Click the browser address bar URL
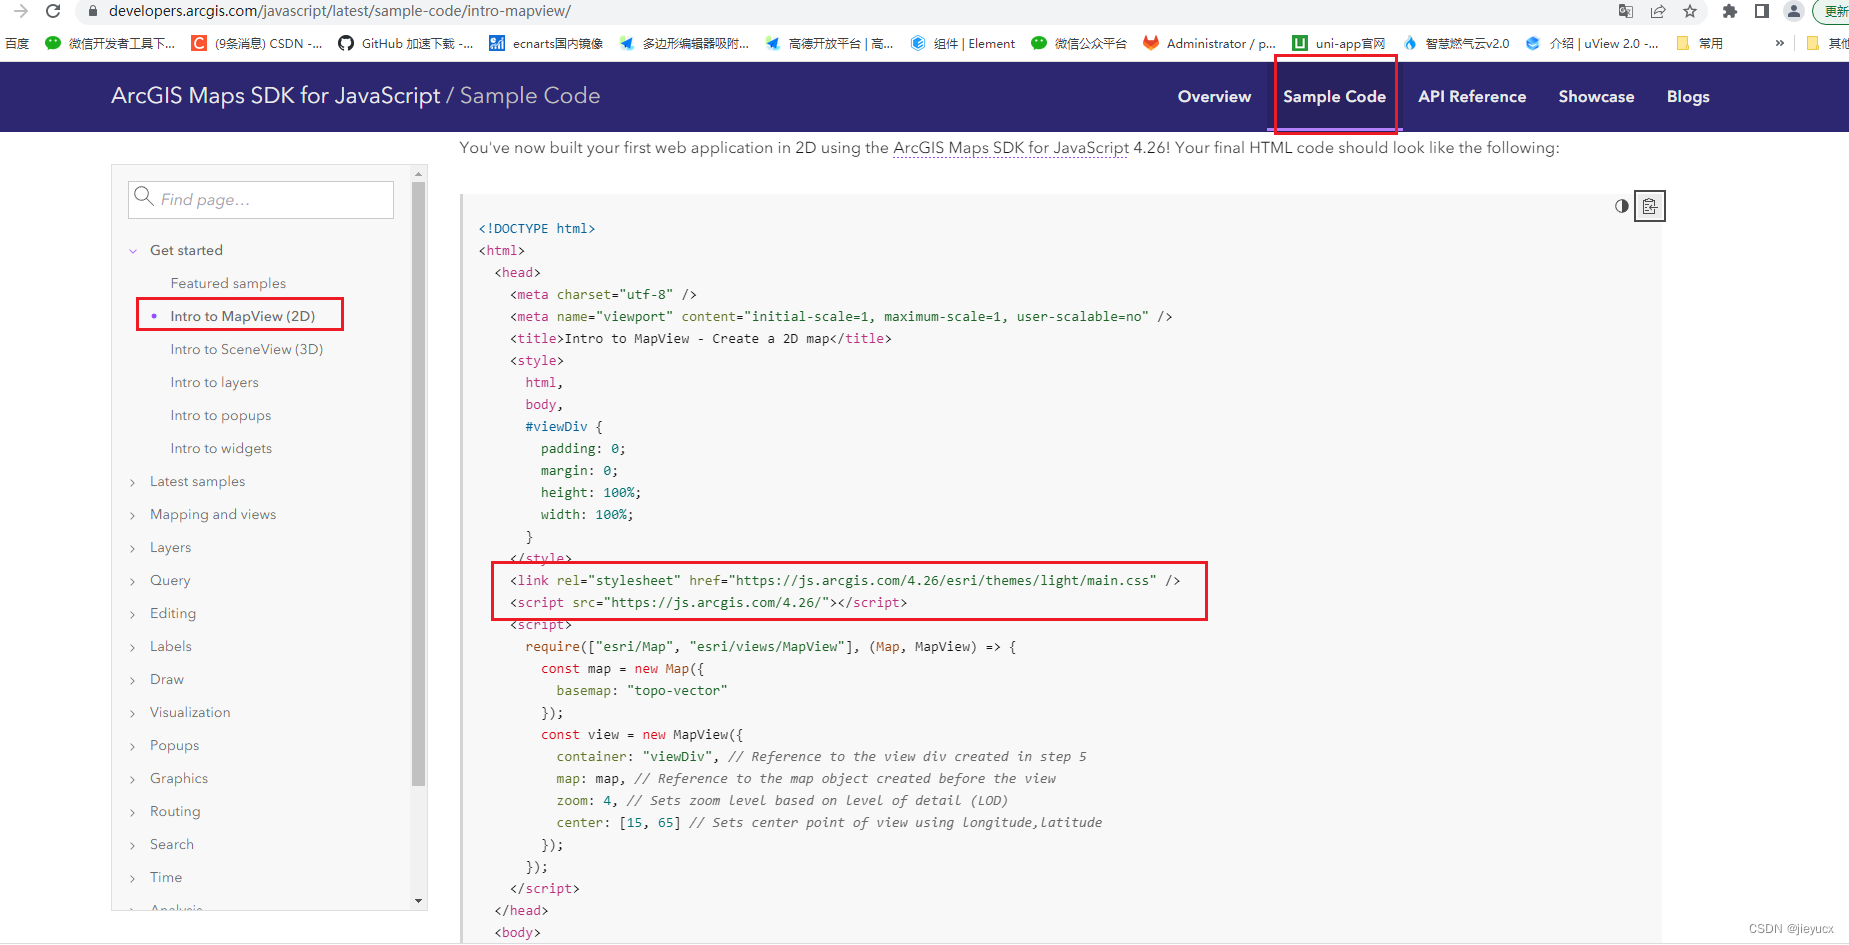This screenshot has width=1849, height=945. coord(340,11)
